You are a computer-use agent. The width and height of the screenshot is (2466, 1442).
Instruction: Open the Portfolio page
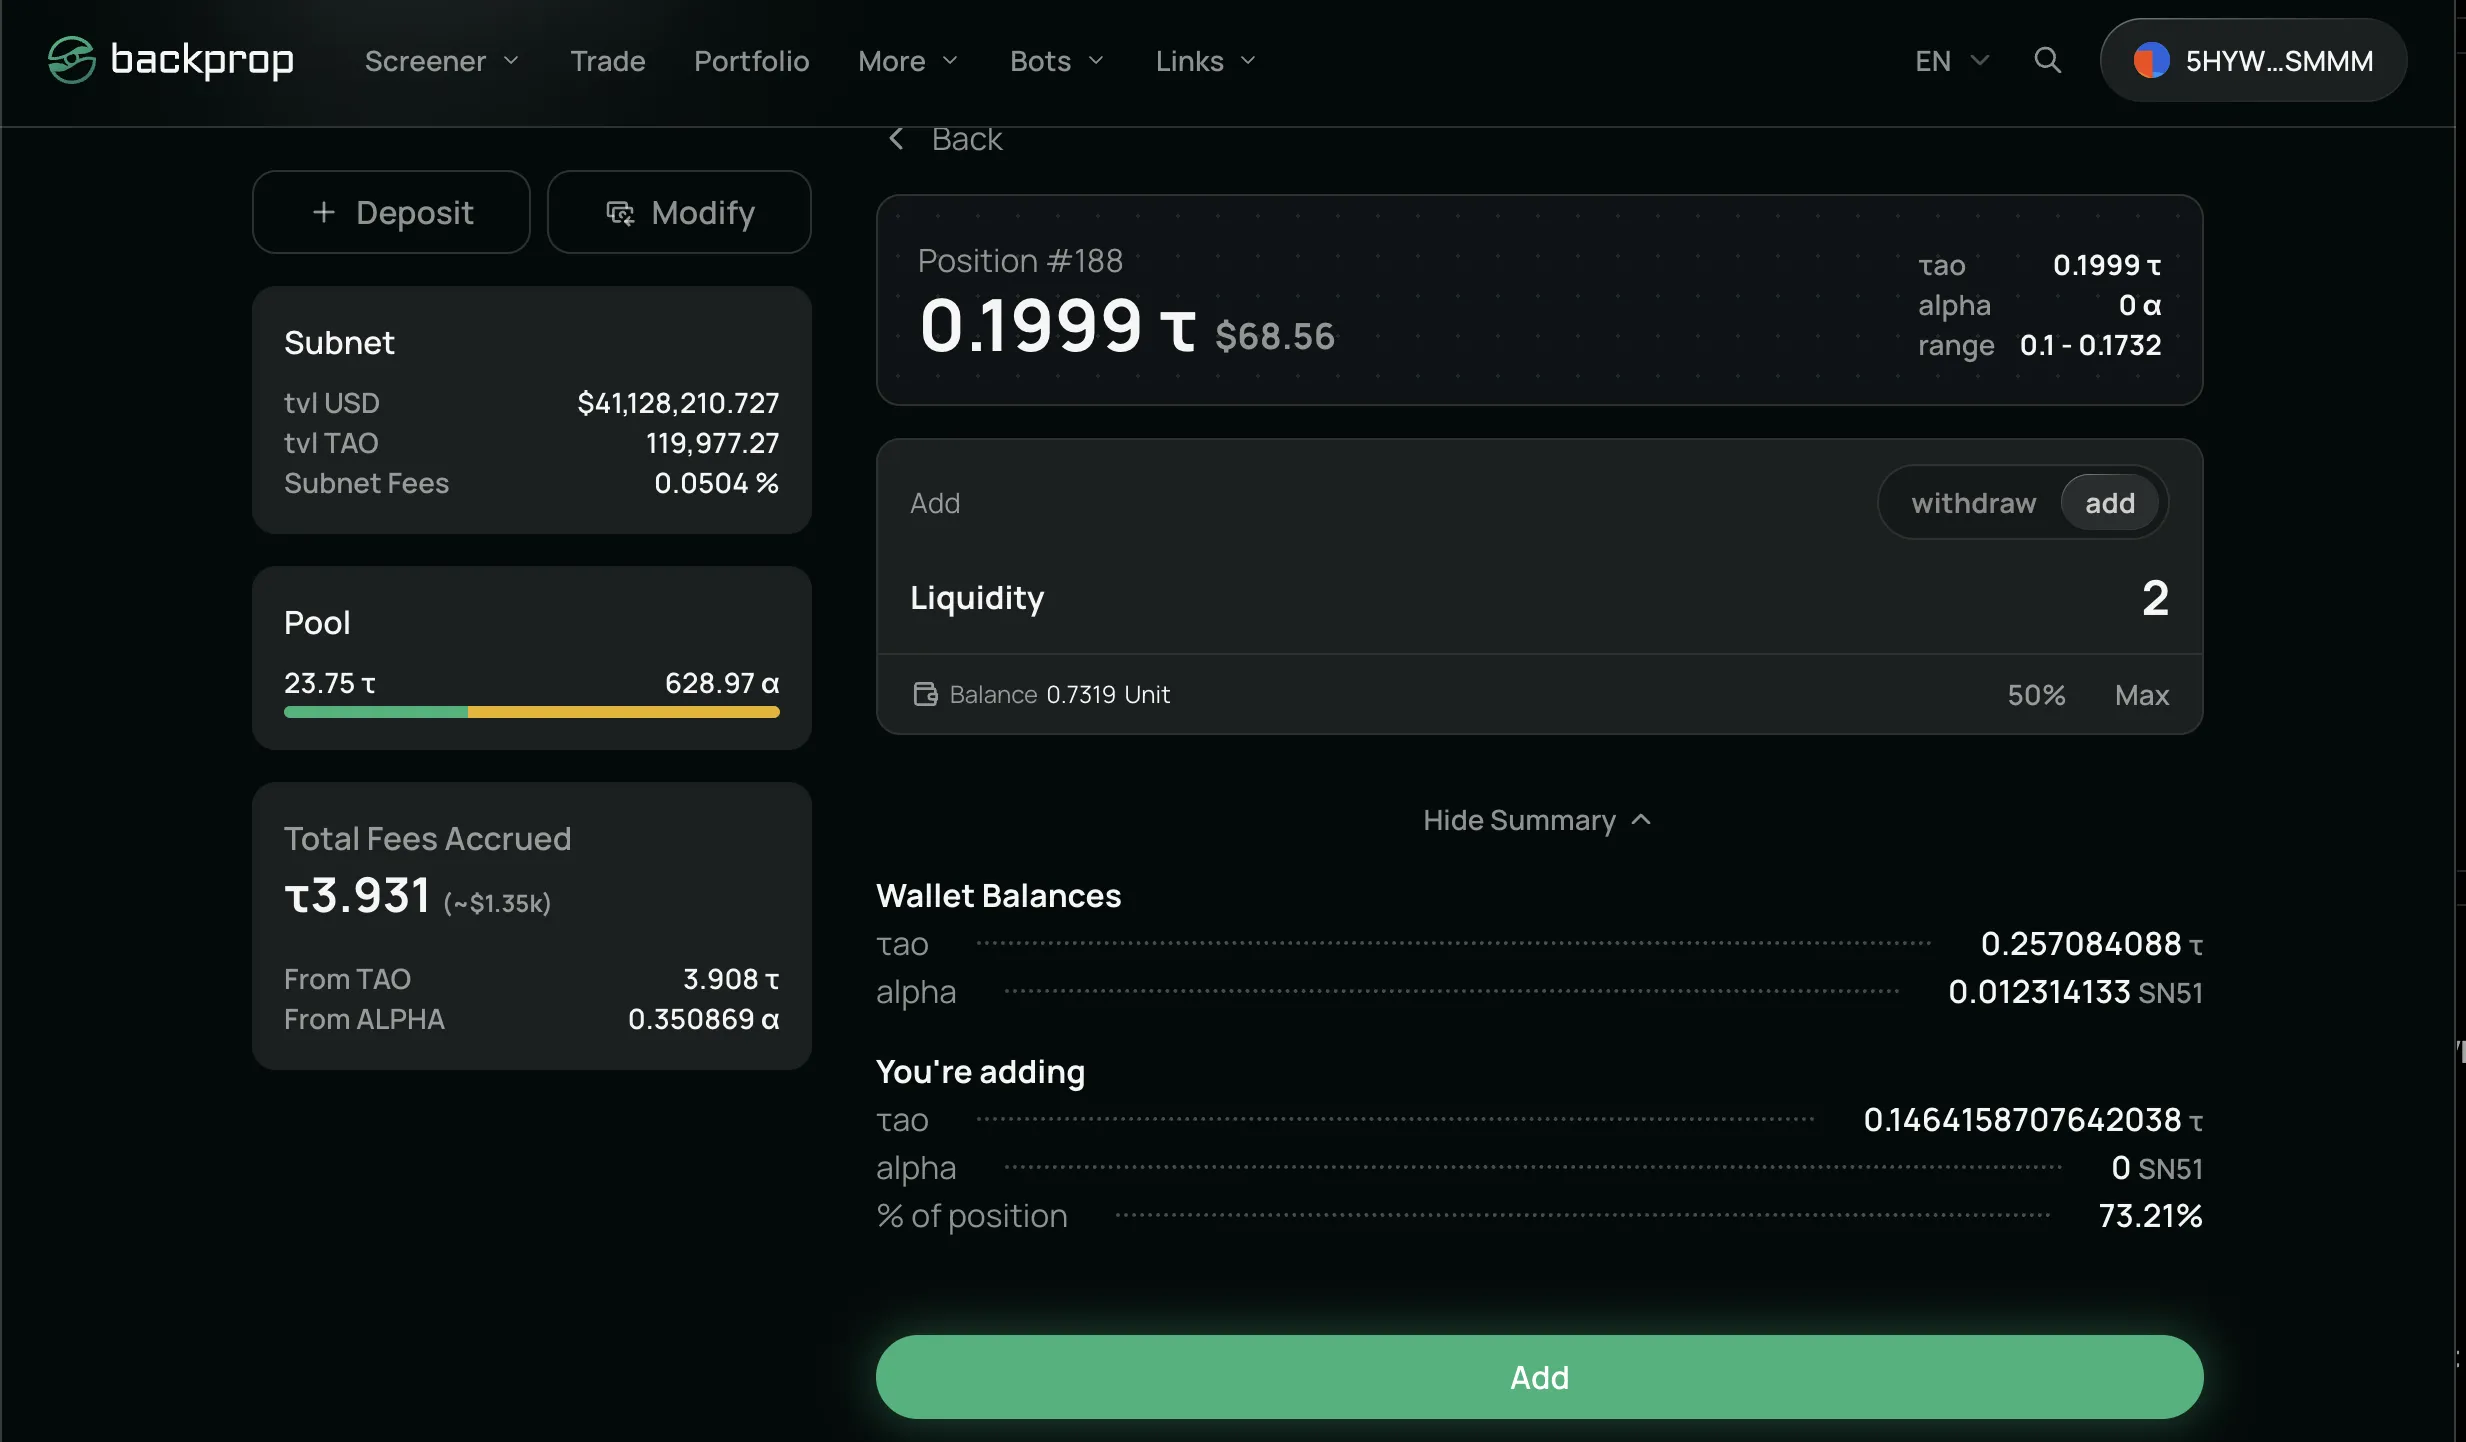click(752, 61)
